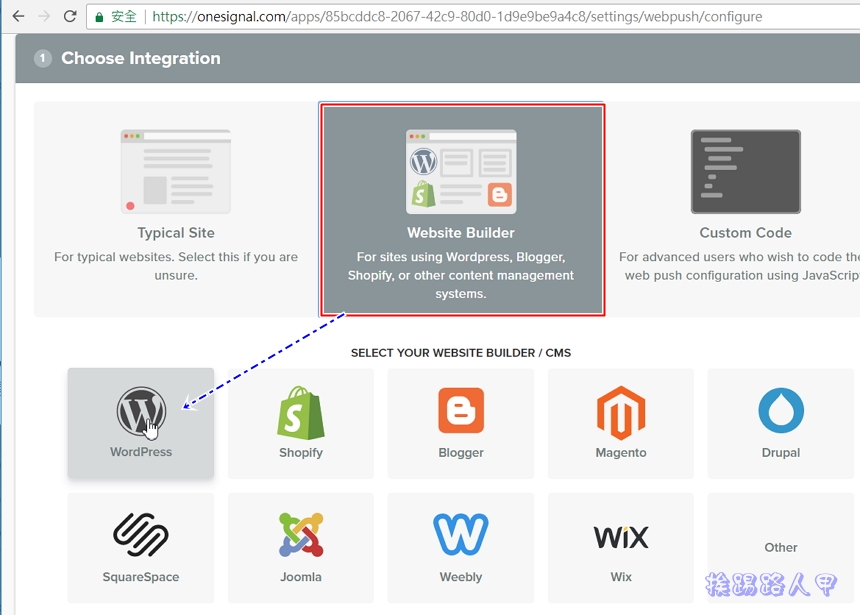Click the Custom Code illustration
The width and height of the screenshot is (860, 615).
click(745, 172)
